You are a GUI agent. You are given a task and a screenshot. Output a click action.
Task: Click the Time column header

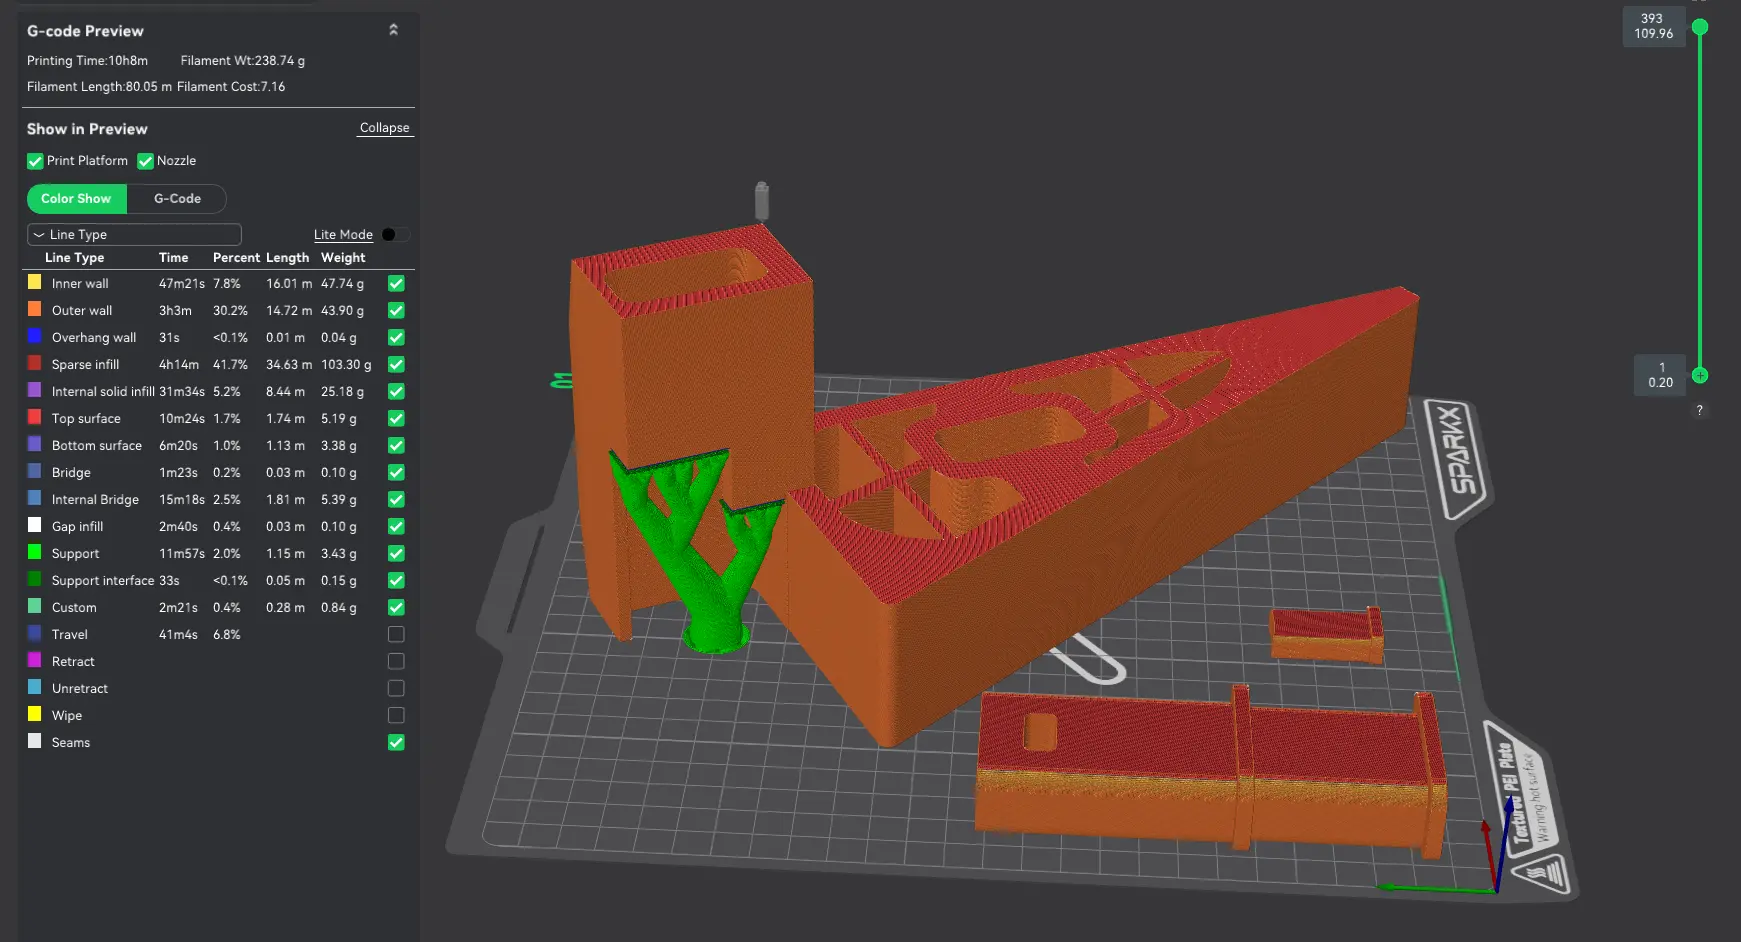coord(173,257)
